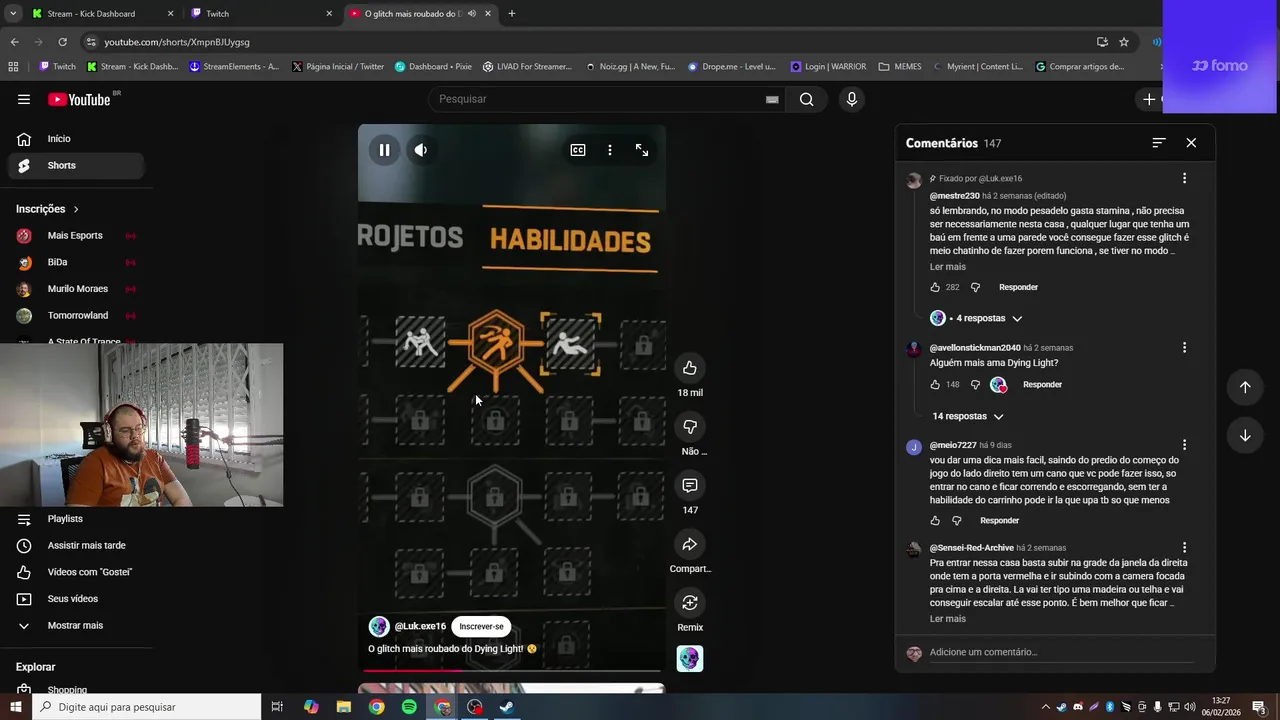Image resolution: width=1280 pixels, height=720 pixels.
Task: Open the @Luk.exe16 channel link
Action: [x=420, y=626]
